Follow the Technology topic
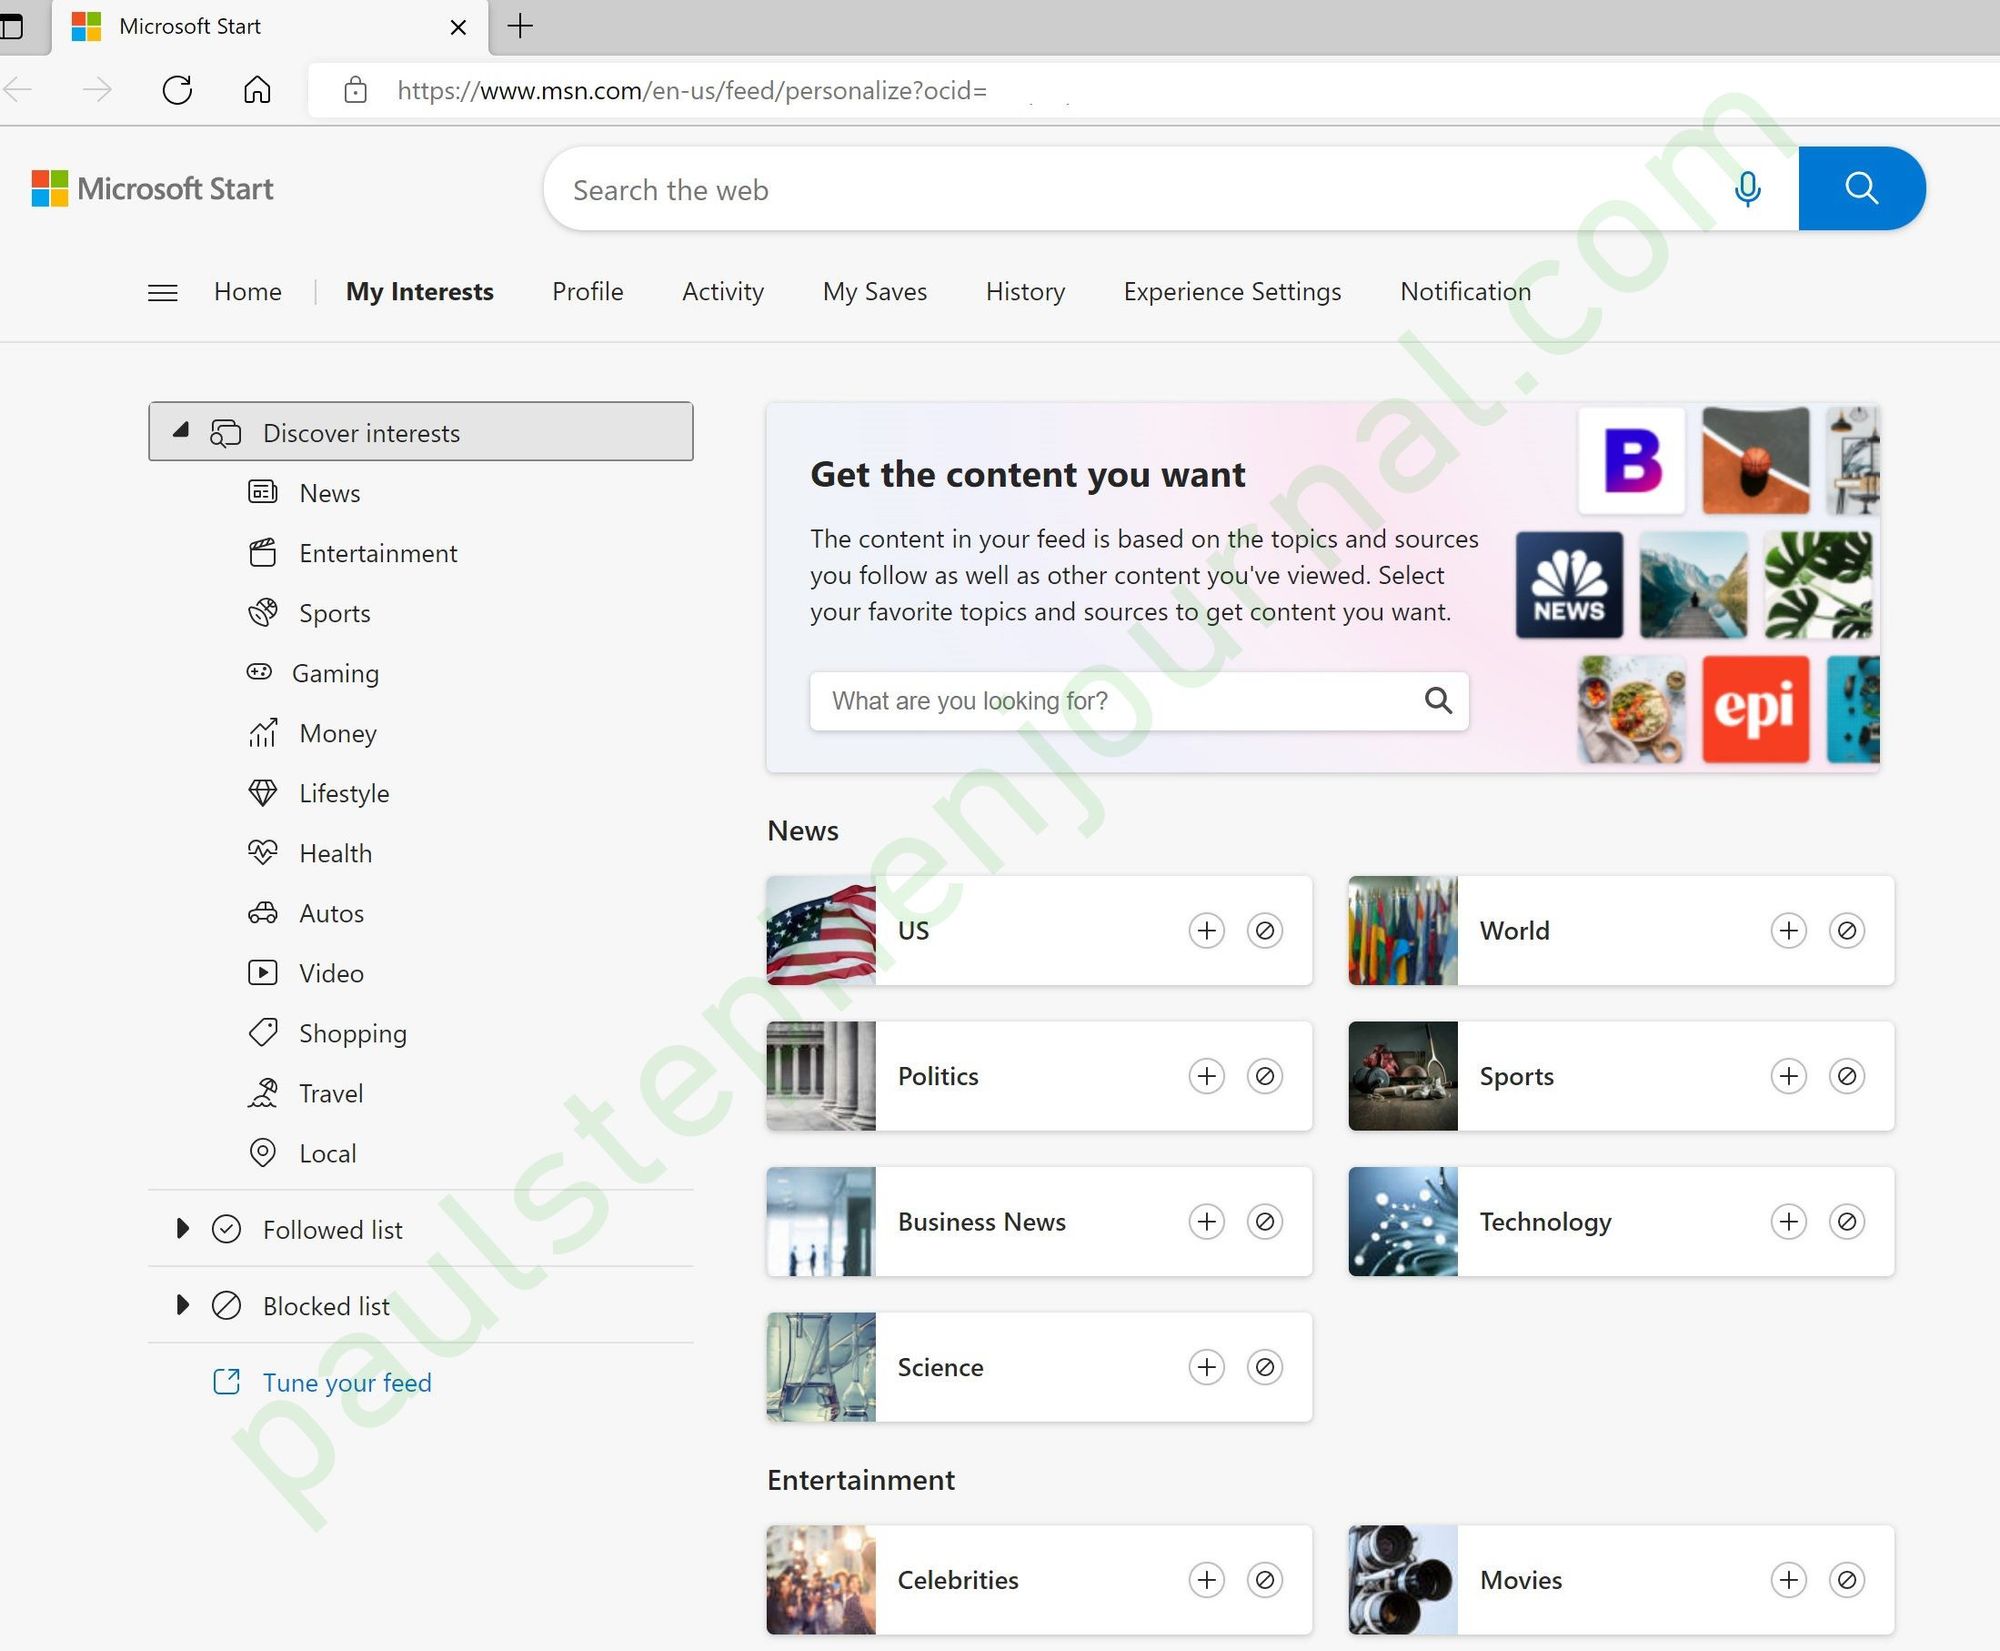This screenshot has width=2000, height=1651. pyautogui.click(x=1788, y=1221)
